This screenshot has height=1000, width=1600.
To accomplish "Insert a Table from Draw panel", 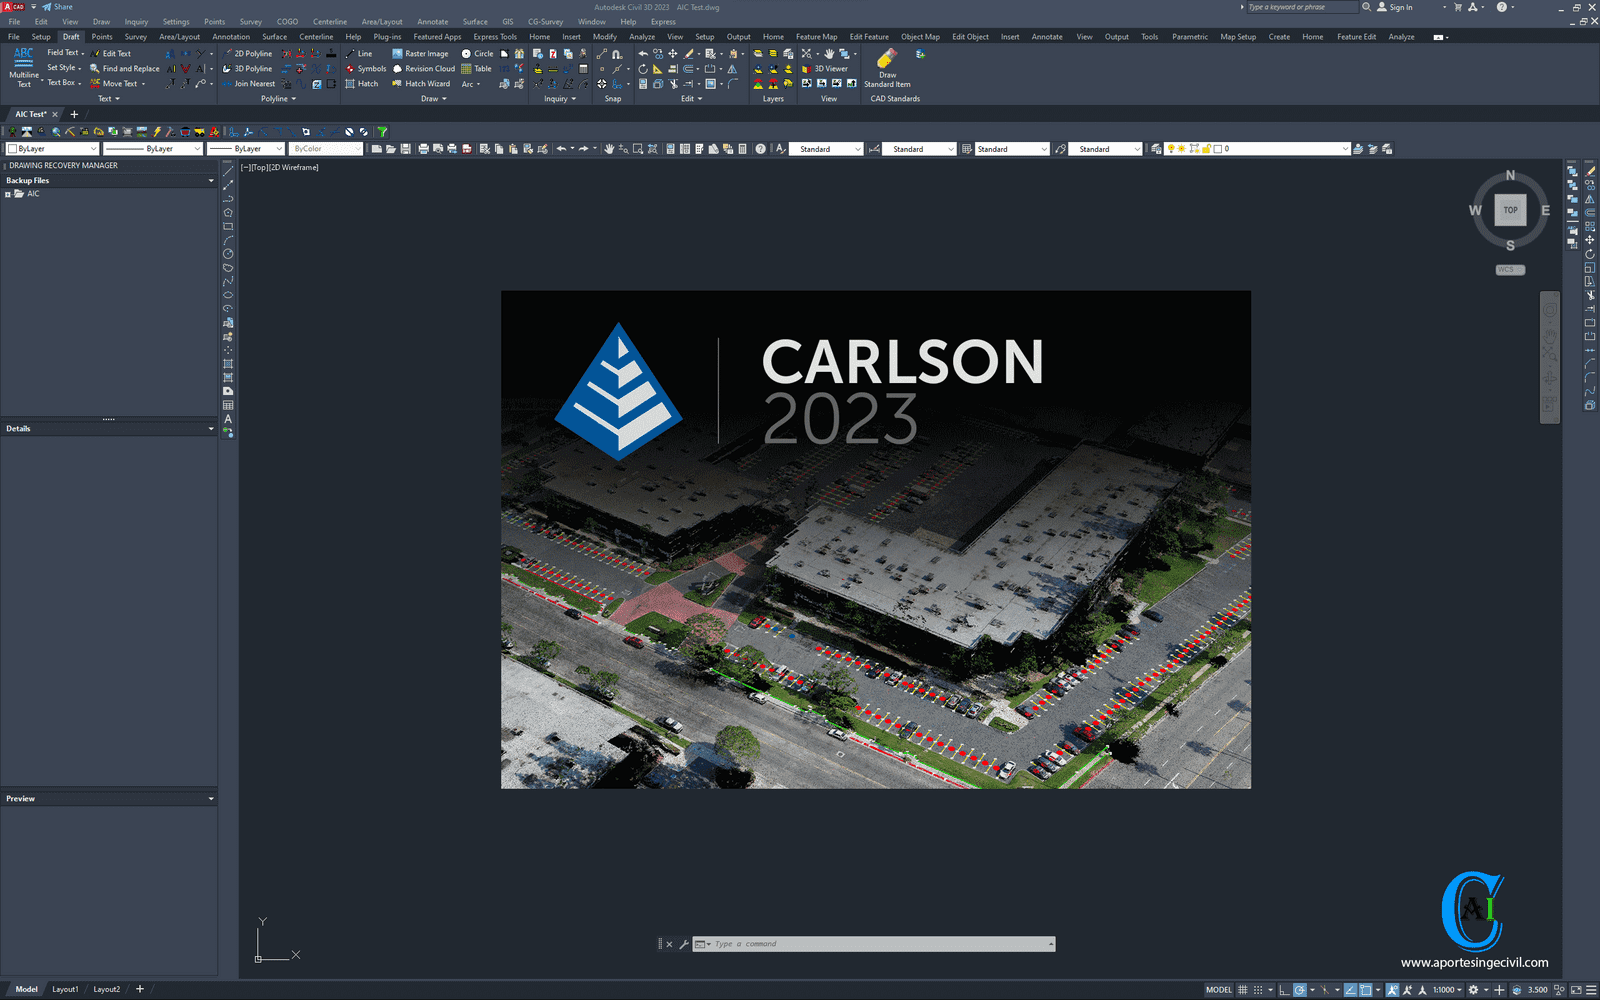I will [476, 69].
